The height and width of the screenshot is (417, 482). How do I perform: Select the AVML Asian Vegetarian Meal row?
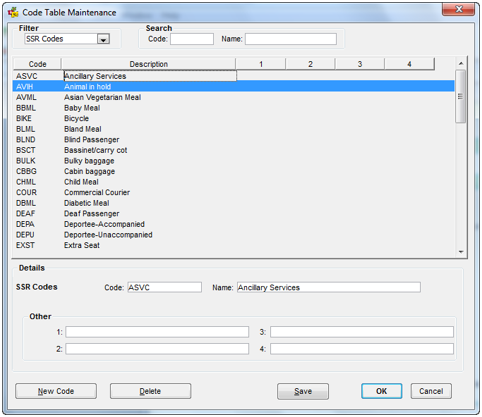[234, 97]
